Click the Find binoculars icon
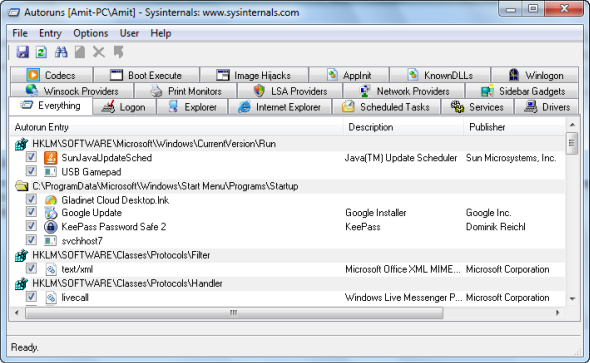This screenshot has width=590, height=363. [61, 52]
